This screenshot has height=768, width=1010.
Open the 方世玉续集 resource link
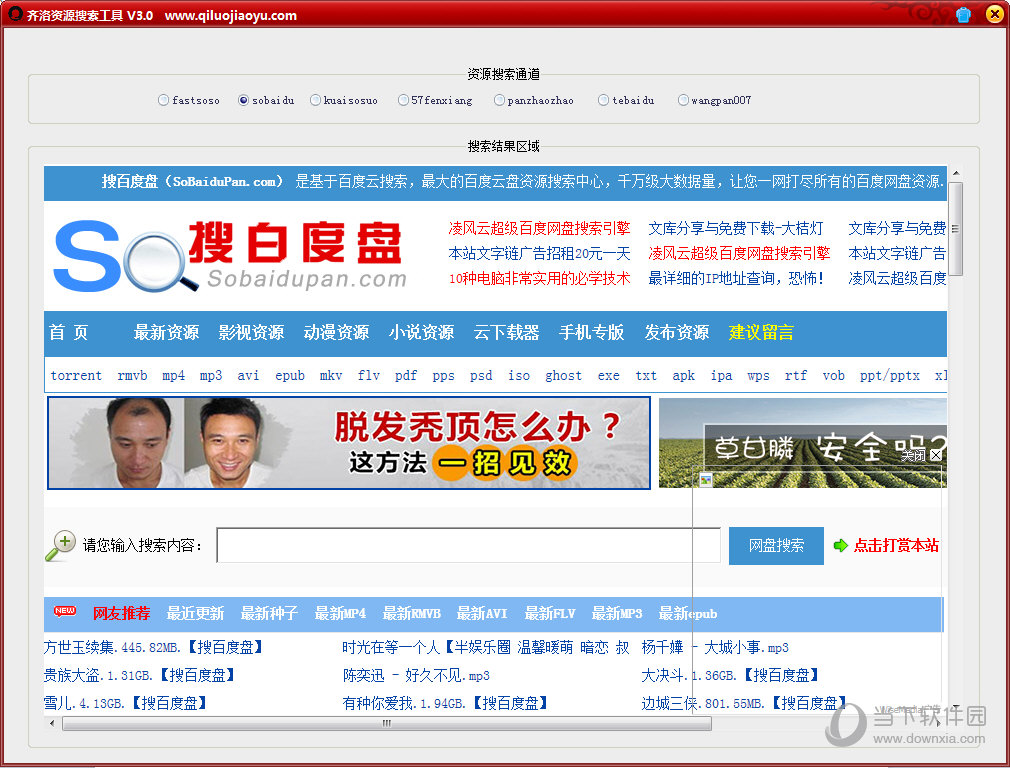(80, 647)
